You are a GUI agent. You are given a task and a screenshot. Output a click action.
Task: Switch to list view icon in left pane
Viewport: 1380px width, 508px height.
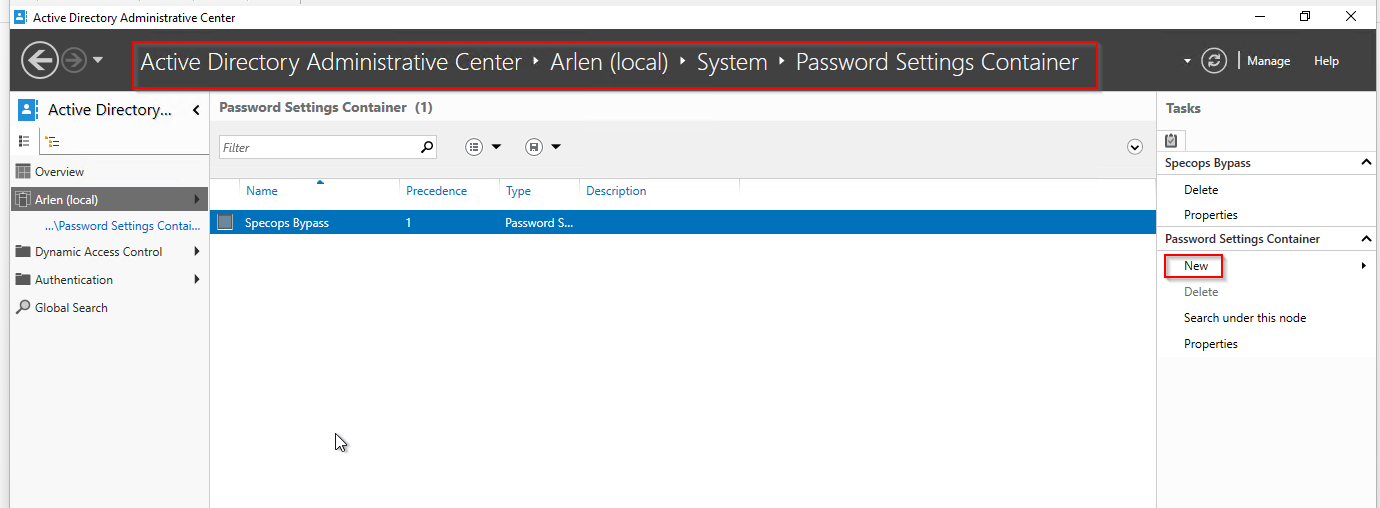[25, 141]
